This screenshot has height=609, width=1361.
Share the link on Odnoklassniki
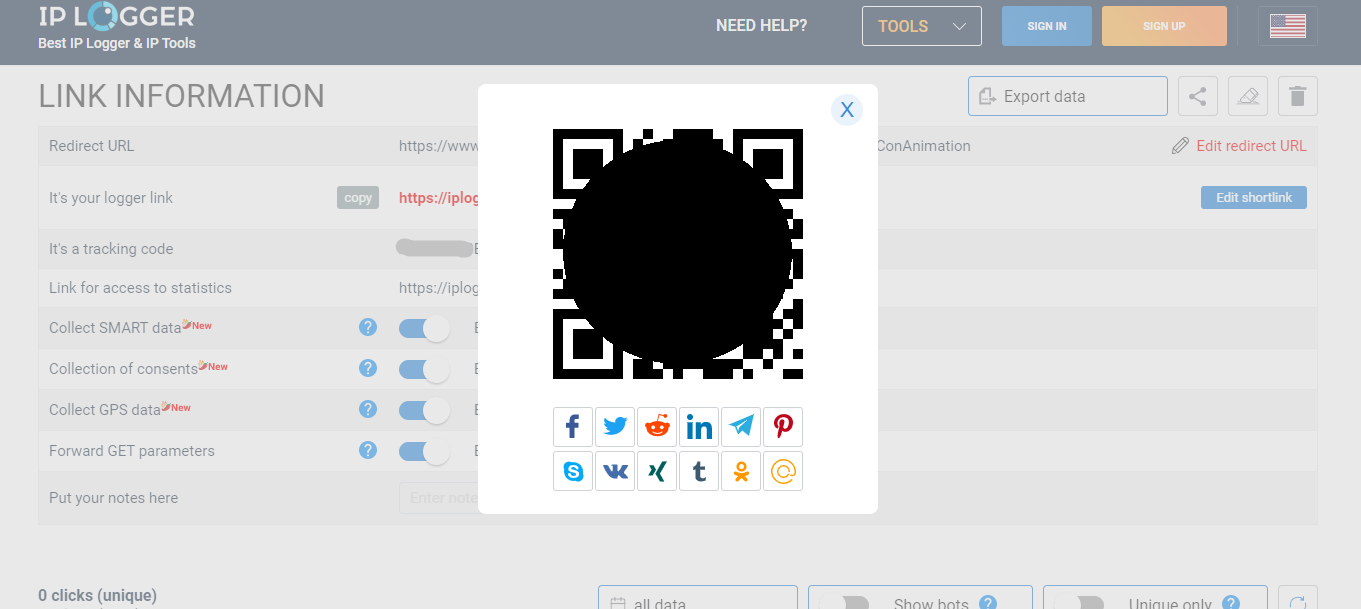(x=741, y=471)
